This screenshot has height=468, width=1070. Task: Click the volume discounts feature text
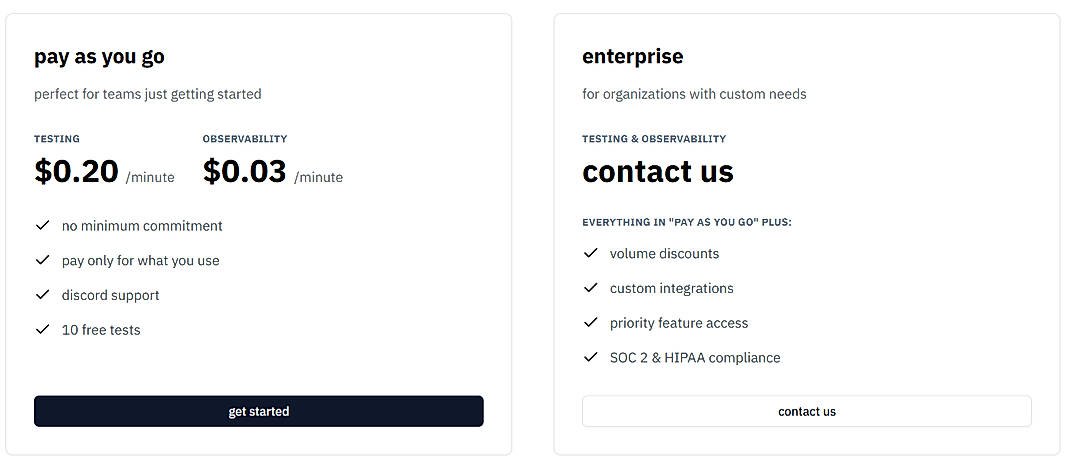(x=664, y=254)
